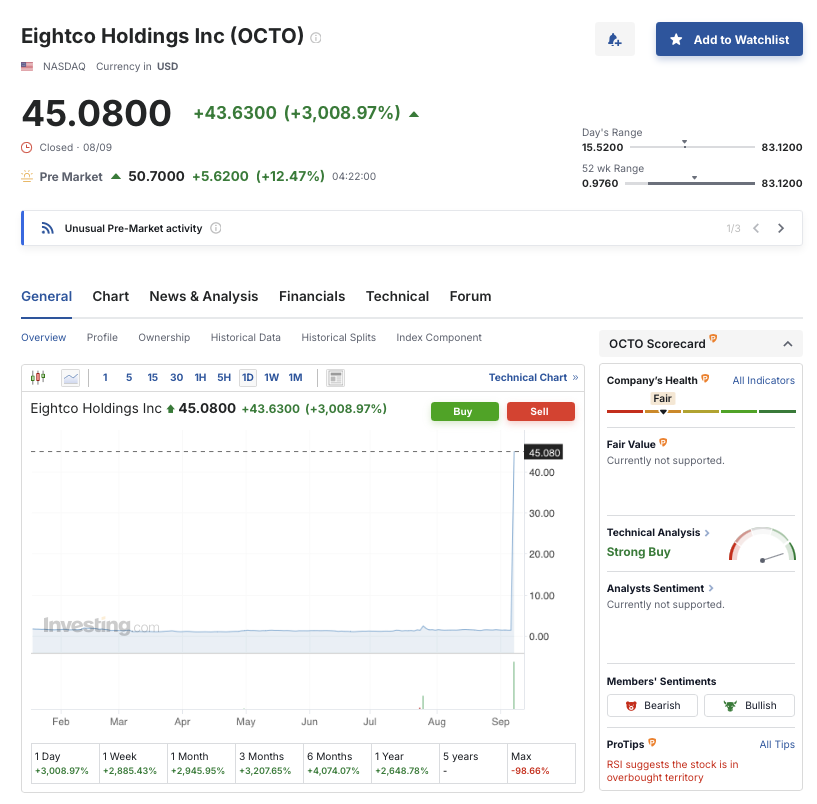Click Pro badge next to Fair Value

[x=663, y=442]
